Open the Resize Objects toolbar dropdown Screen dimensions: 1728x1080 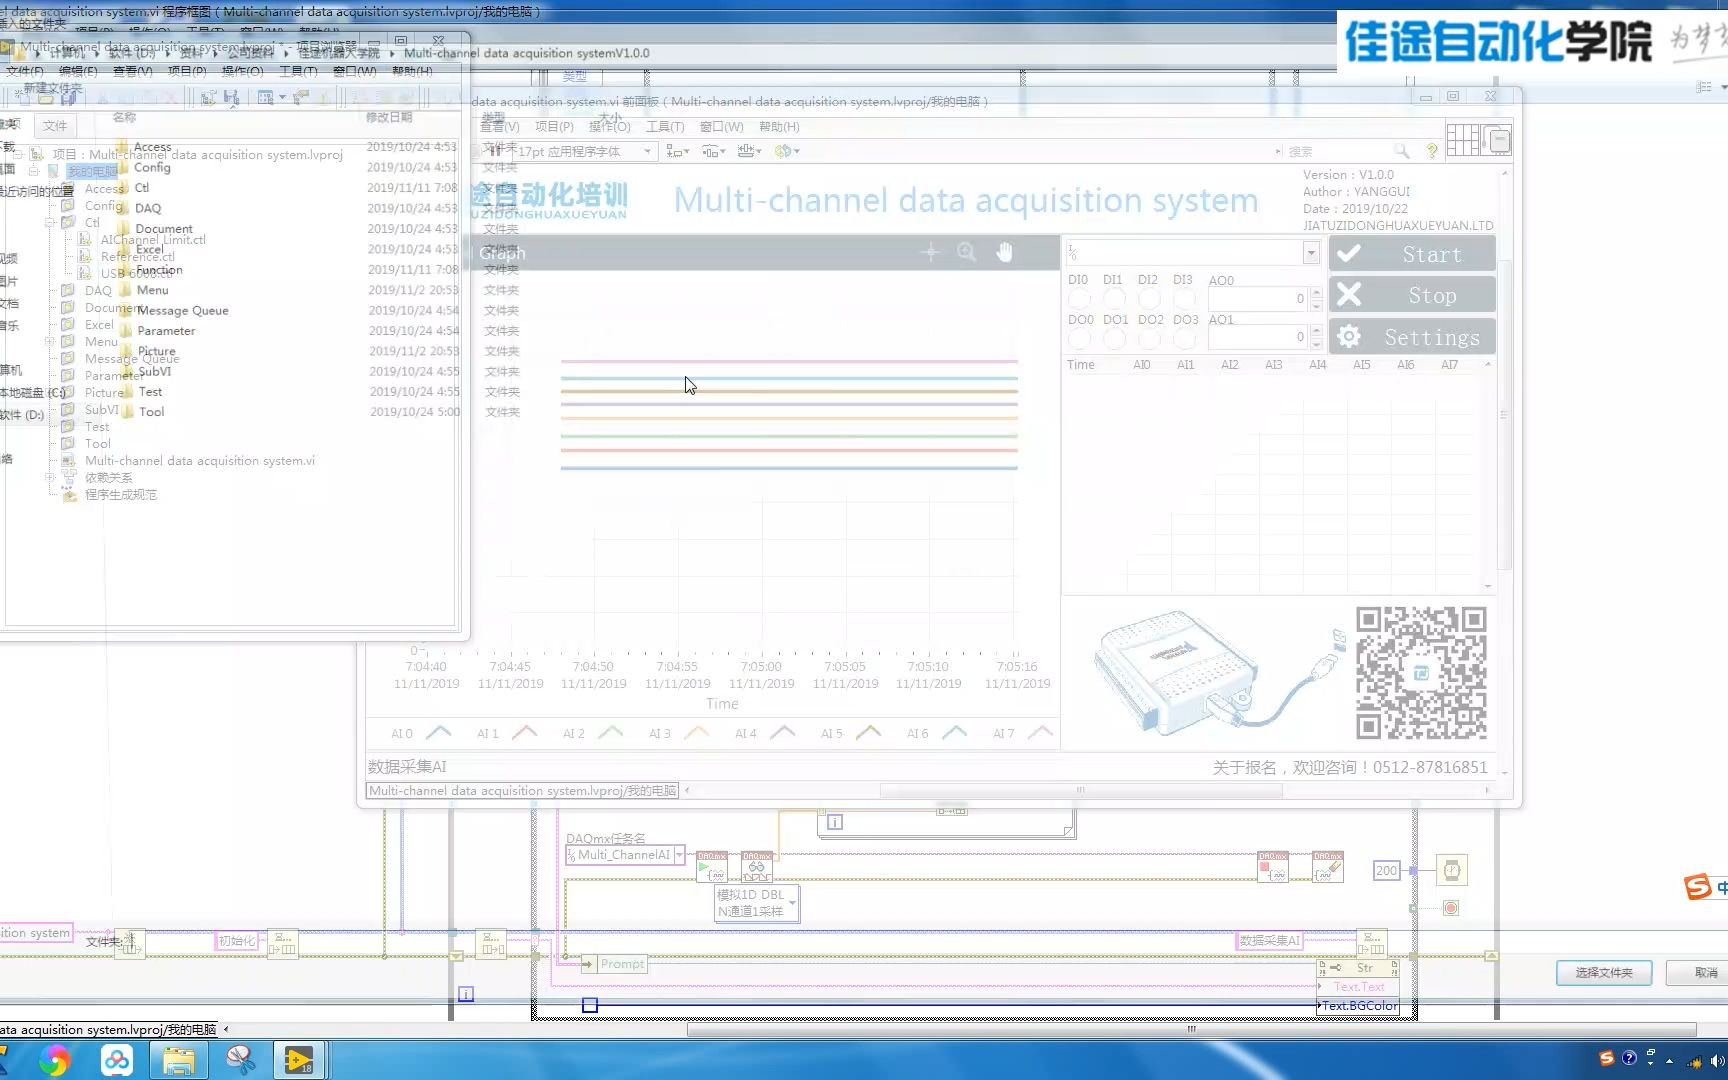[x=749, y=151]
